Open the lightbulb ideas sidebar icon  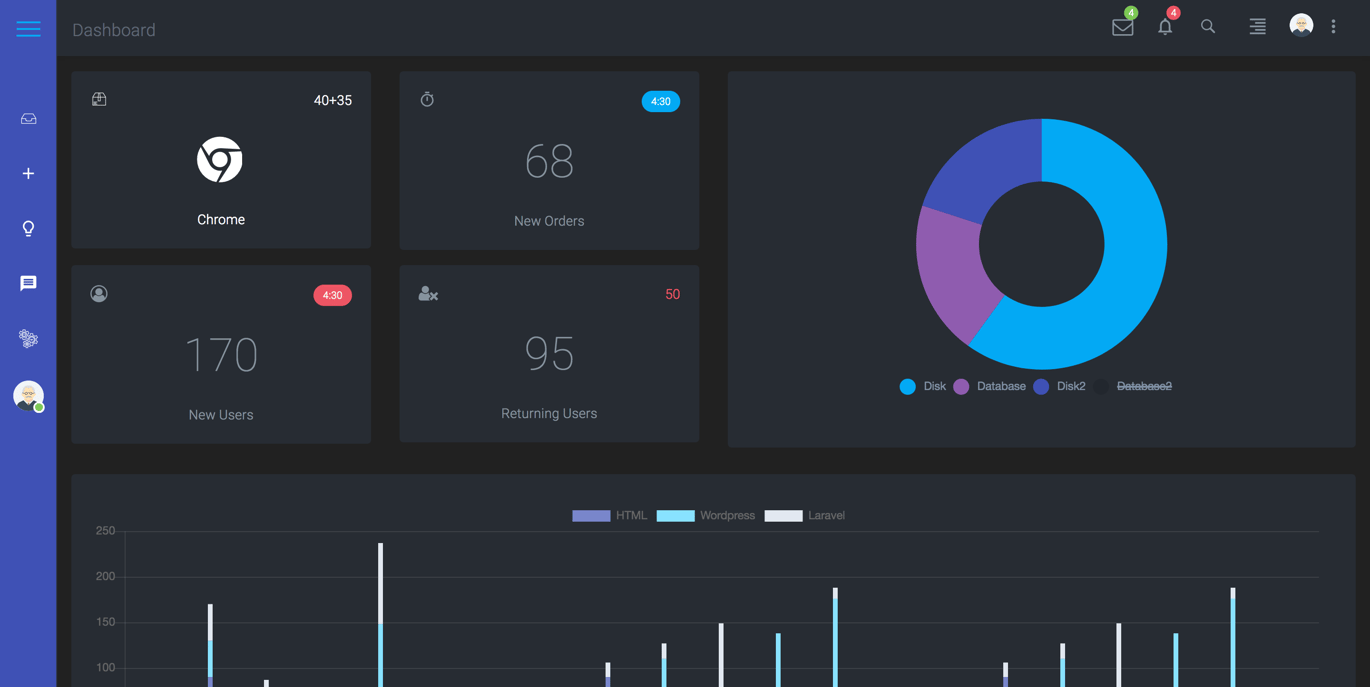(28, 229)
